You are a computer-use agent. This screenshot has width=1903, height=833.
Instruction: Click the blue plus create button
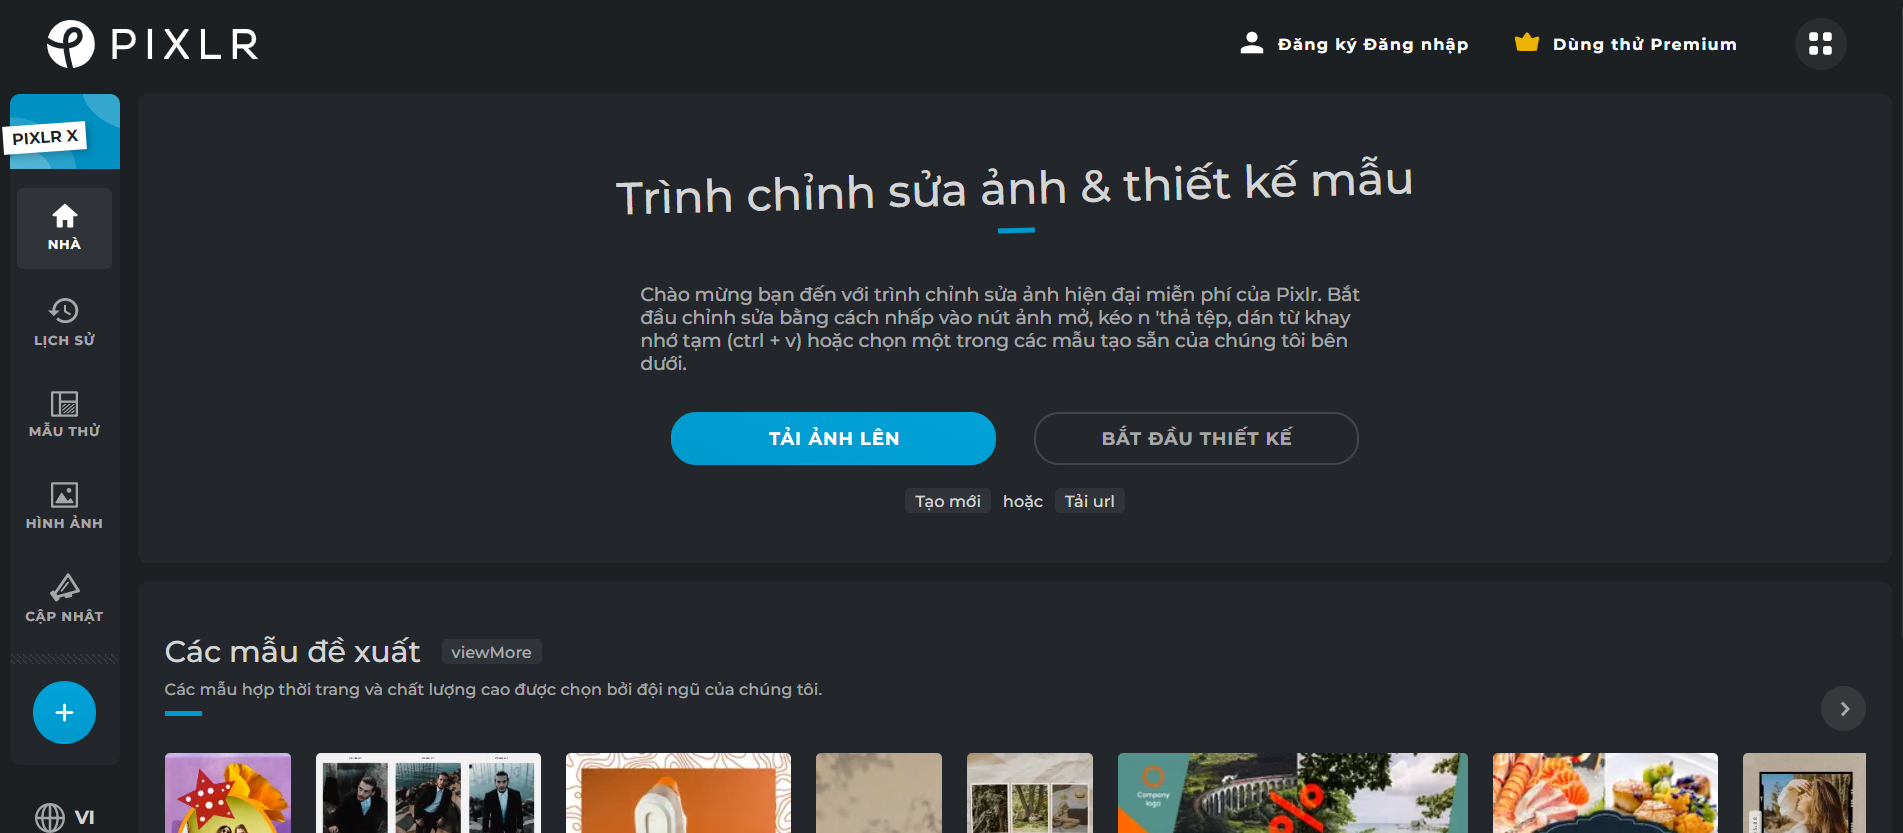pyautogui.click(x=64, y=712)
